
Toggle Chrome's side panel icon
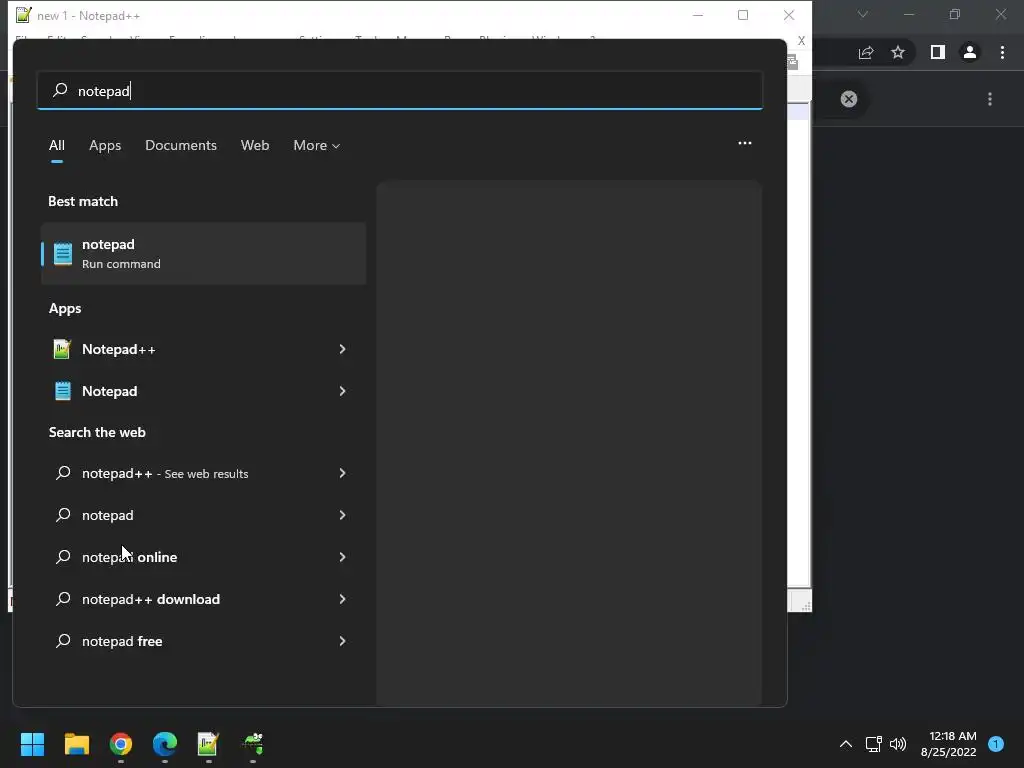[x=938, y=52]
